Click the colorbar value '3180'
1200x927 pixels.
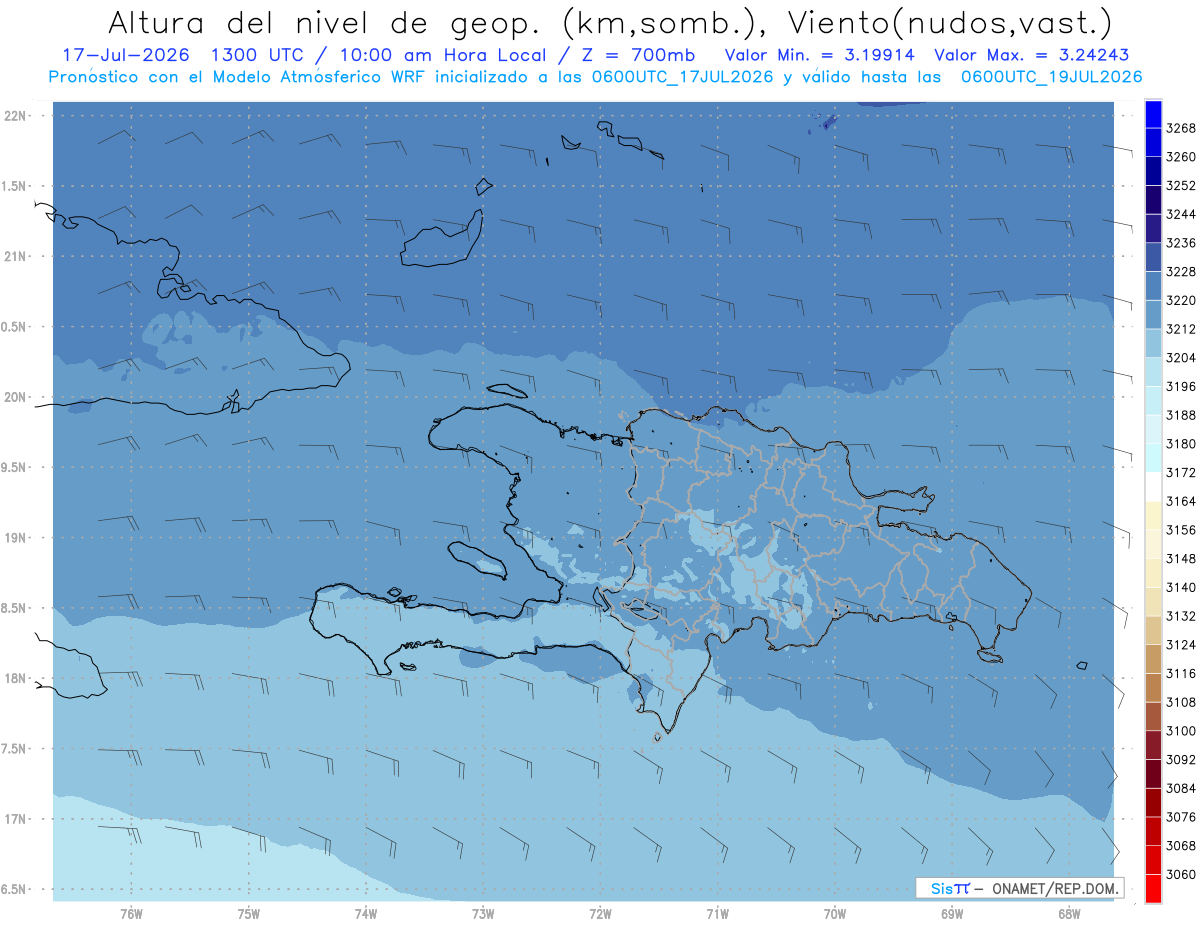coord(1181,444)
